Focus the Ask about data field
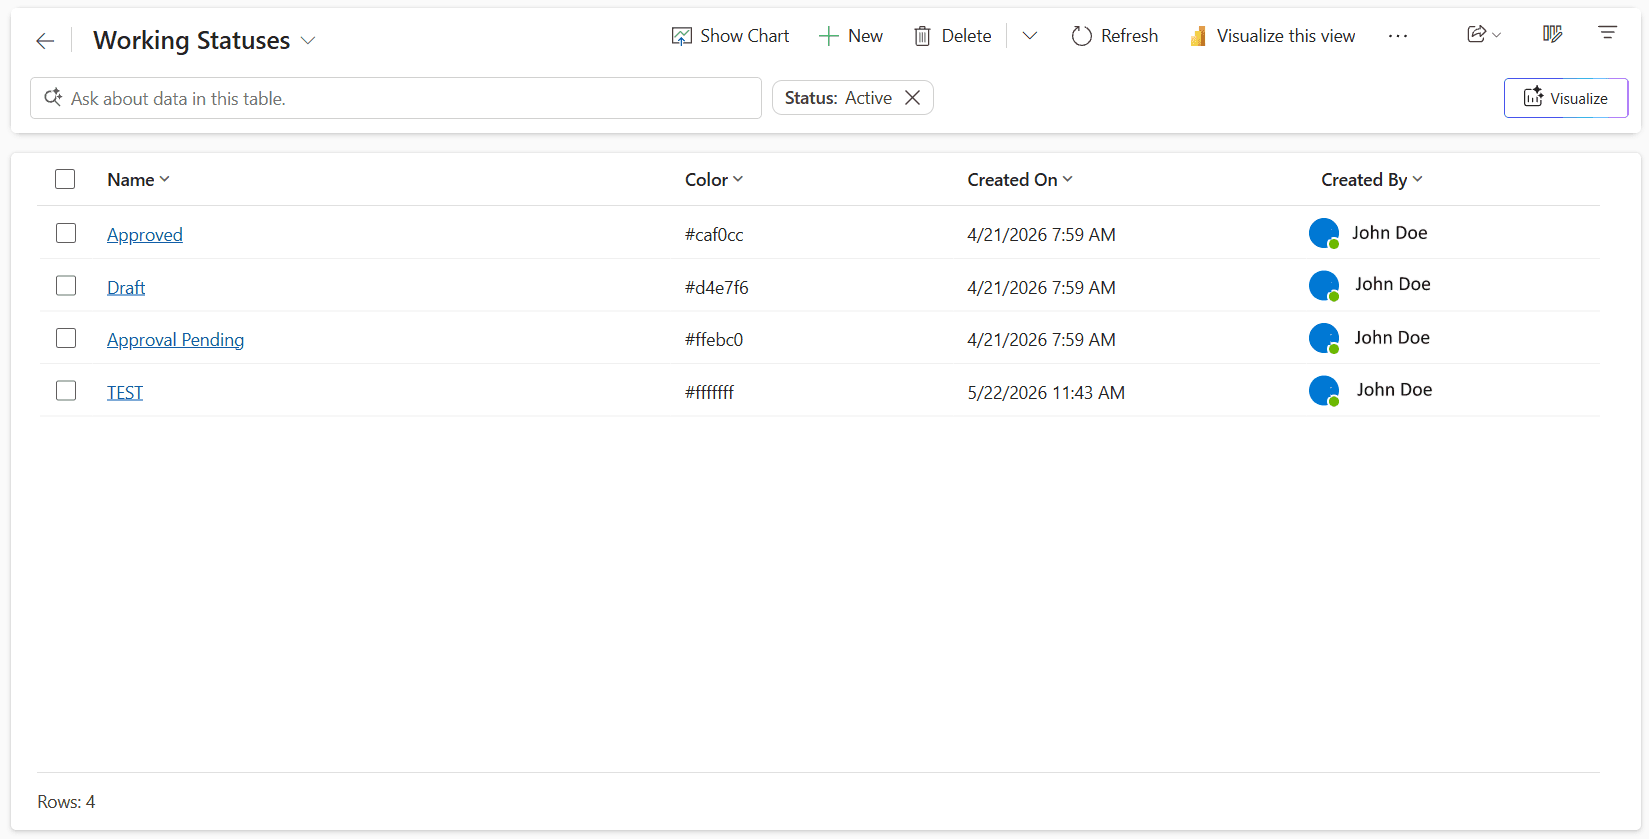Viewport: 1649px width, 839px height. (x=396, y=98)
